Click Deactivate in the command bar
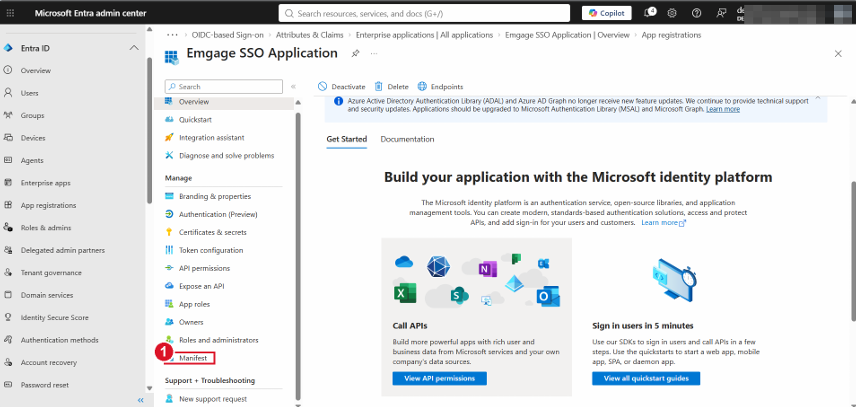Screen dimensions: 856x407 tap(342, 86)
